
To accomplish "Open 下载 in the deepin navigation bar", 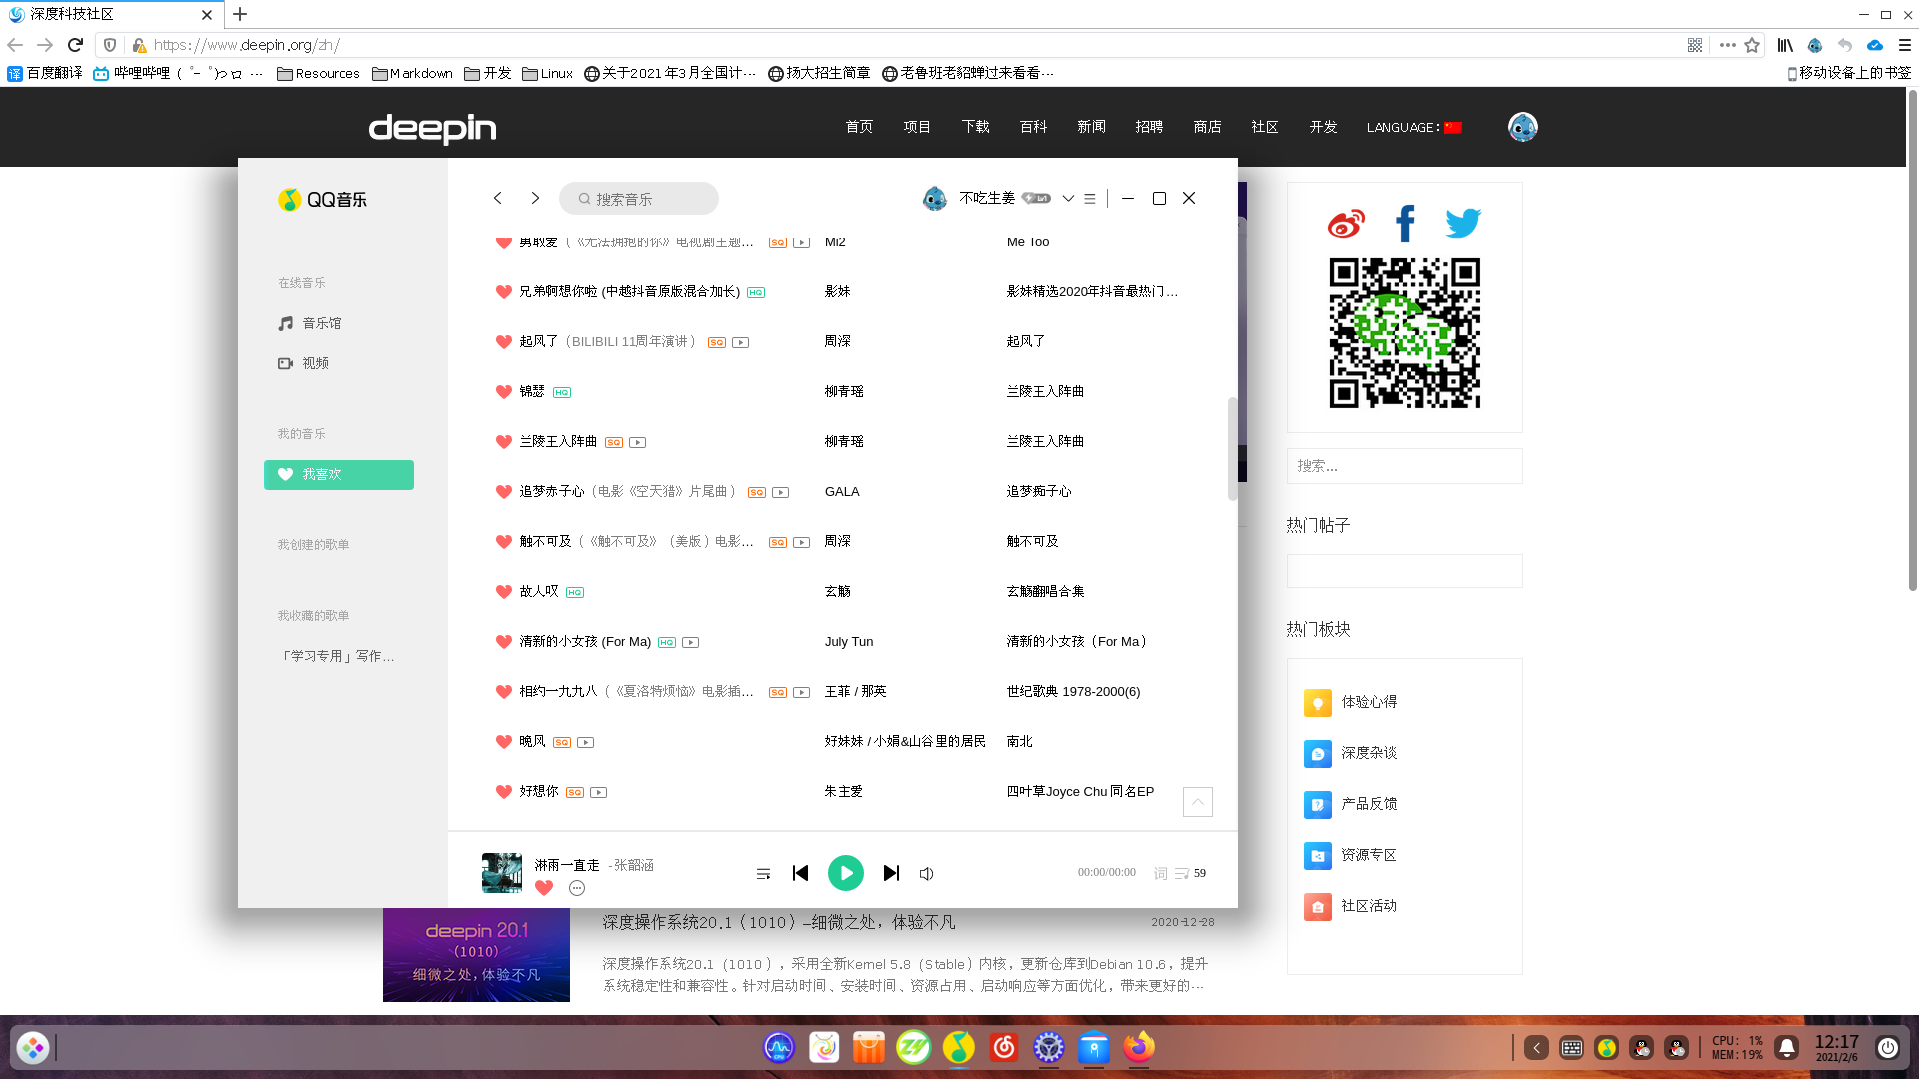I will coord(975,127).
